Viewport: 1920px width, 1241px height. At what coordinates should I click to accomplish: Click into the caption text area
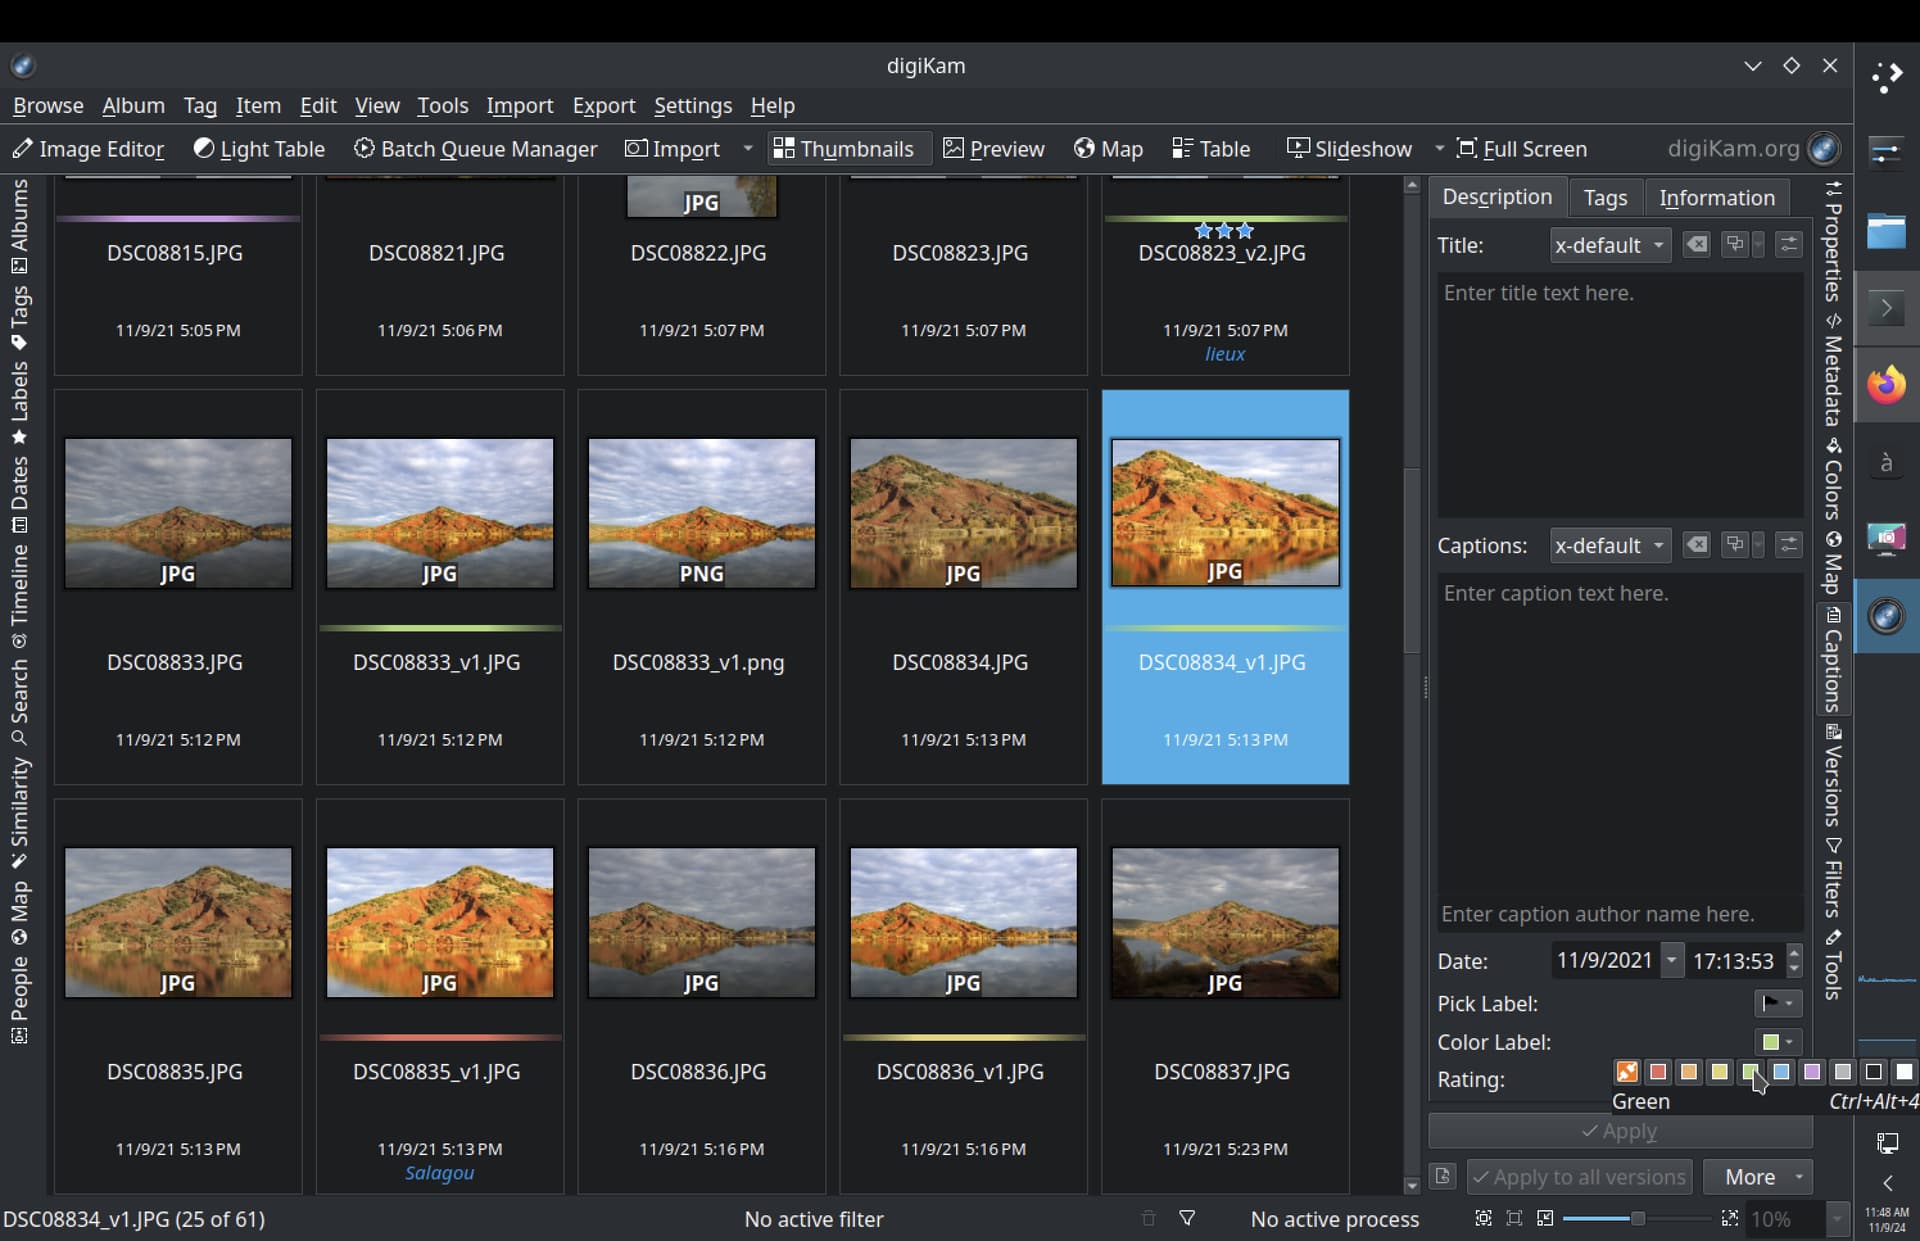pyautogui.click(x=1620, y=734)
